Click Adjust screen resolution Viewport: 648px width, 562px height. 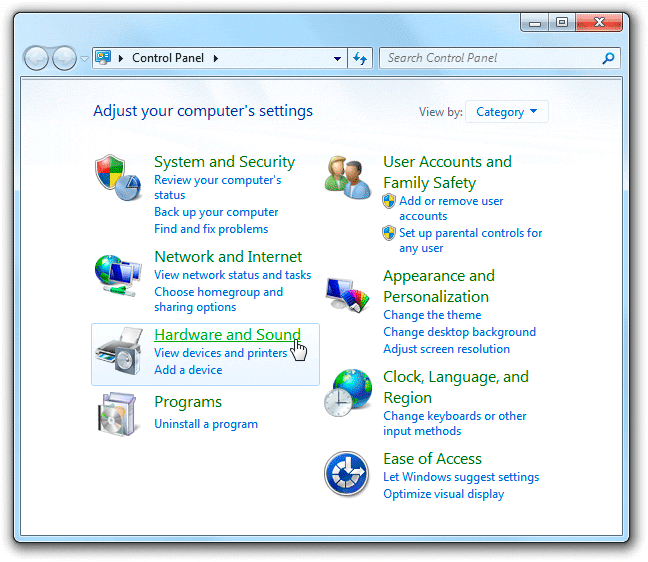[x=446, y=349]
